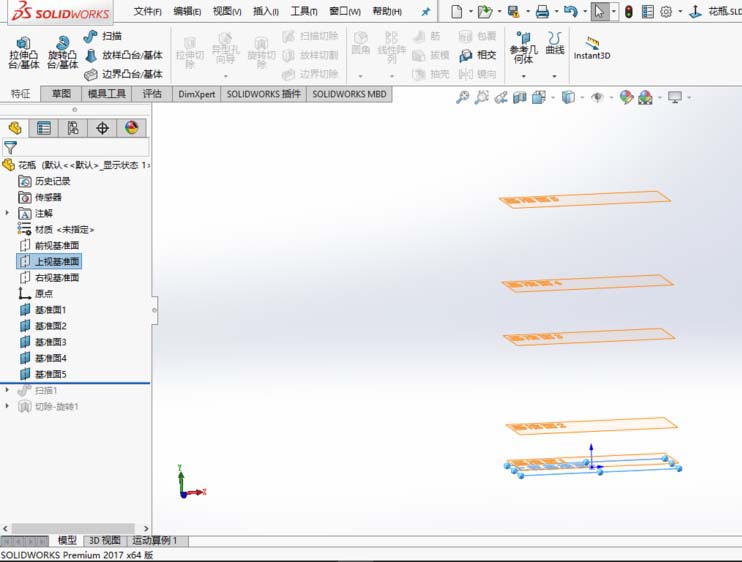Open View Orientation cube icon

pyautogui.click(x=539, y=97)
